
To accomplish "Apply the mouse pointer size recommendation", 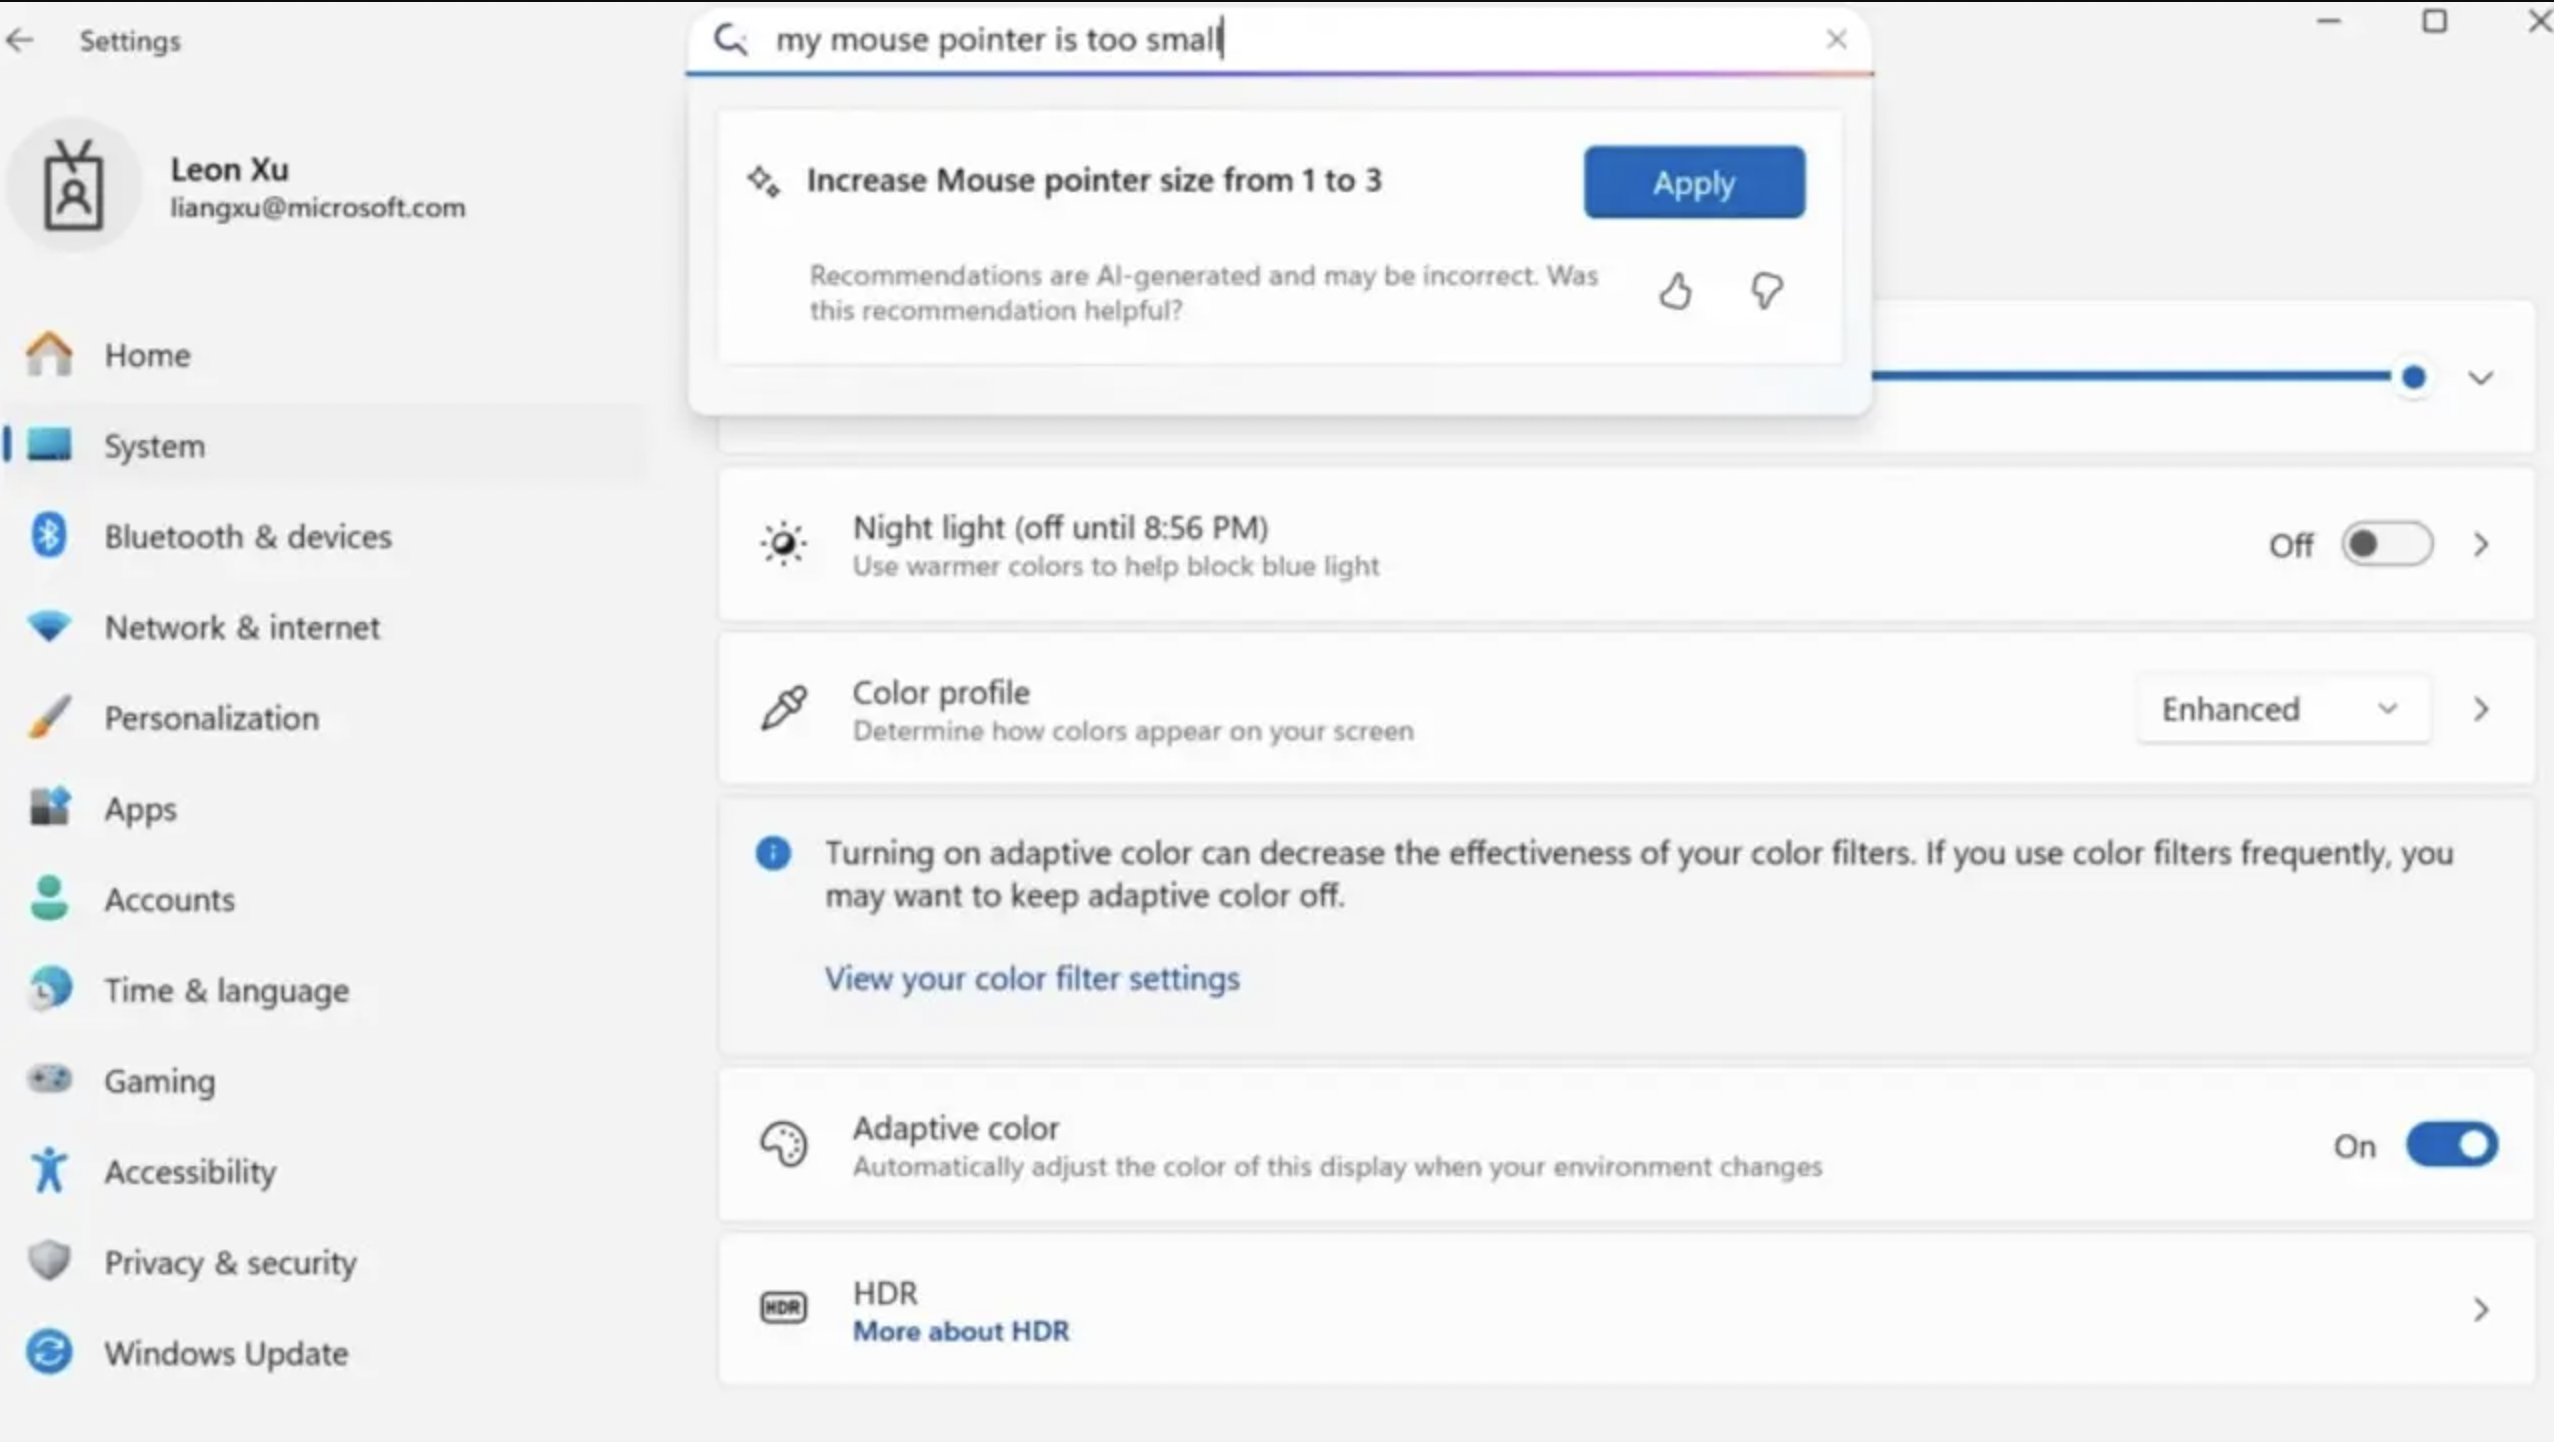I will tap(1693, 183).
